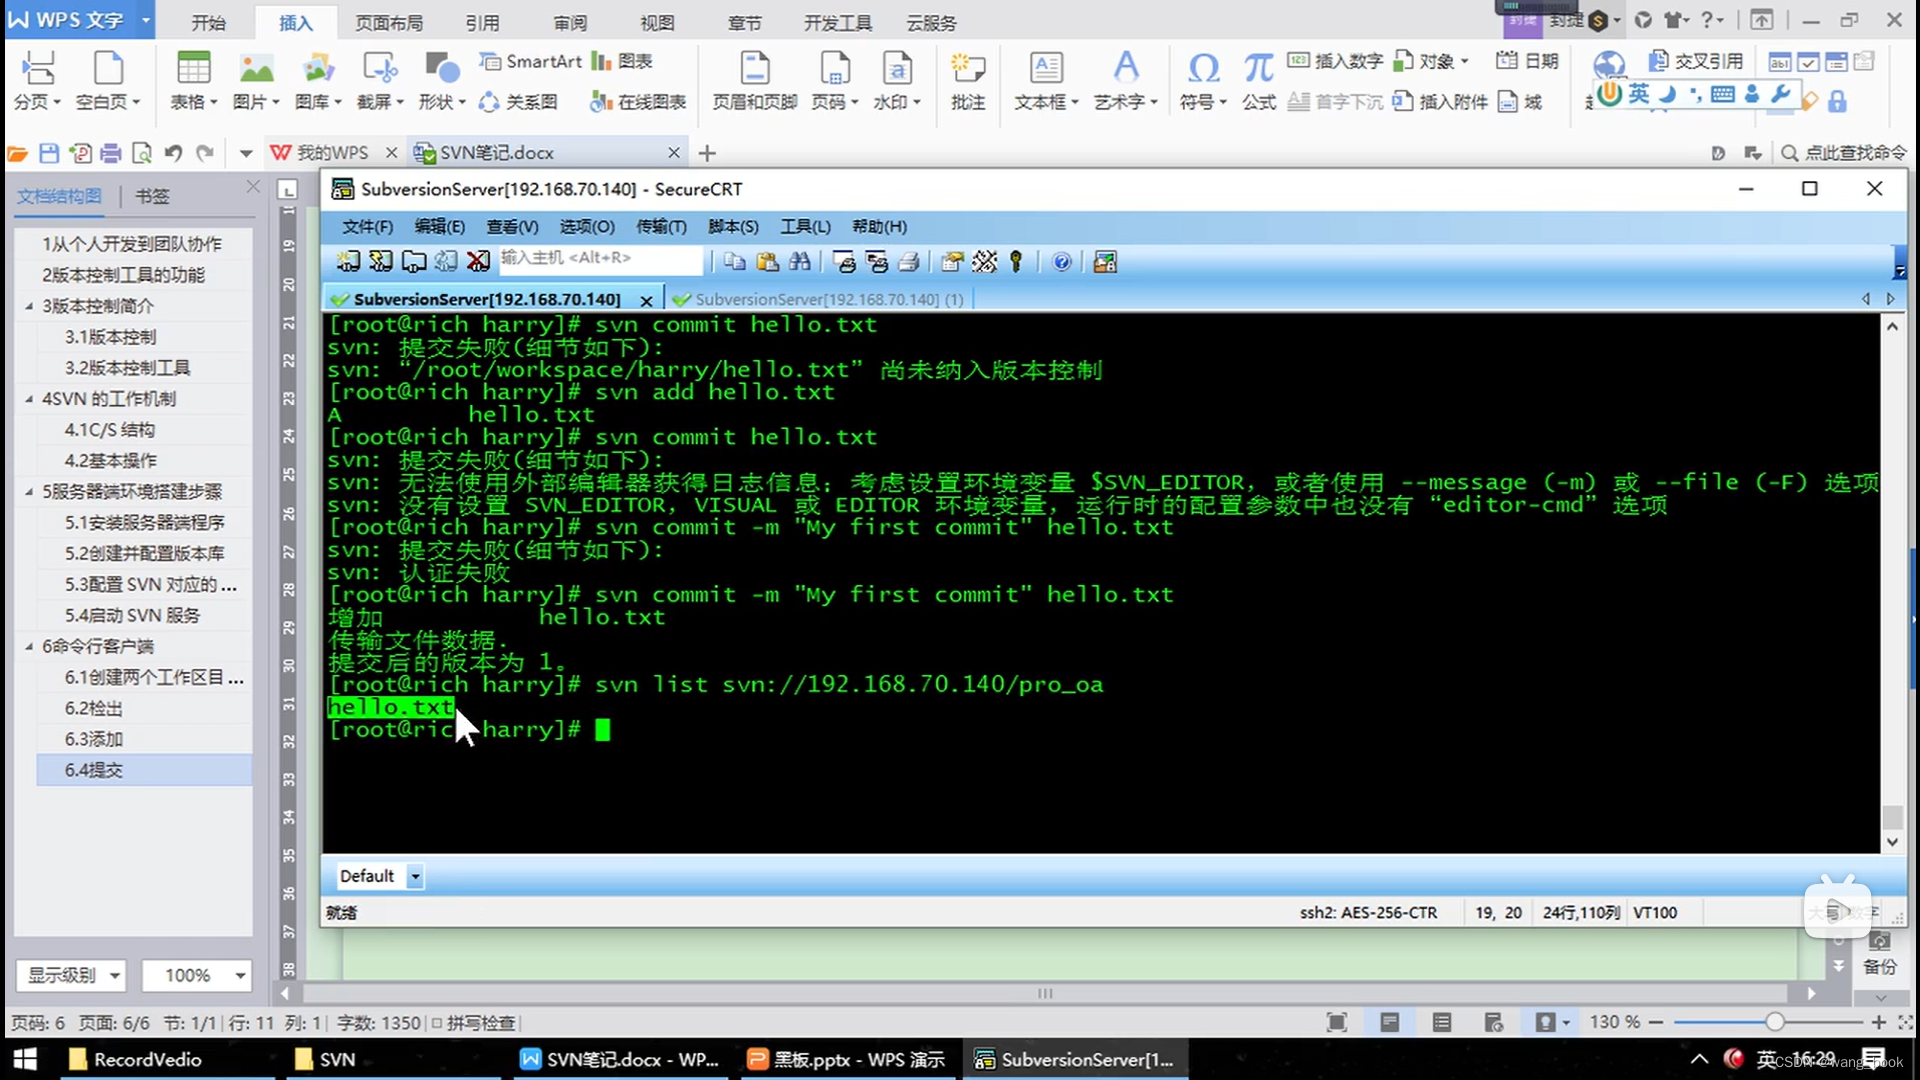1920x1080 pixels.
Task: Open the 显示级别 dropdown
Action: pyautogui.click(x=114, y=975)
